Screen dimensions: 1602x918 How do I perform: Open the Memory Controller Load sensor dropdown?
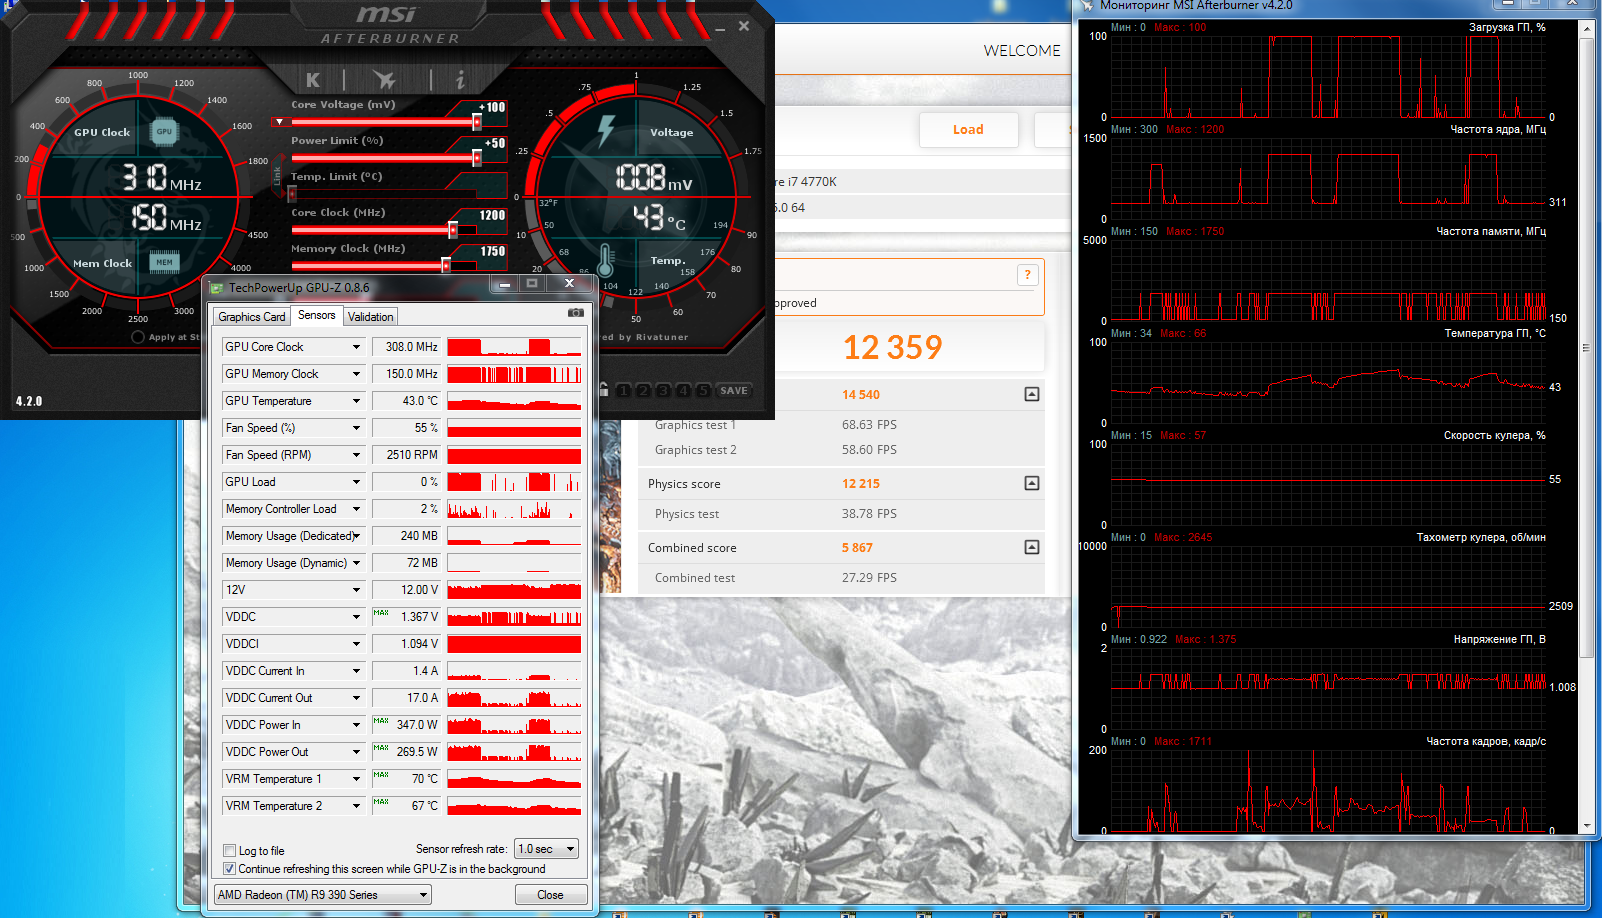pyautogui.click(x=356, y=509)
